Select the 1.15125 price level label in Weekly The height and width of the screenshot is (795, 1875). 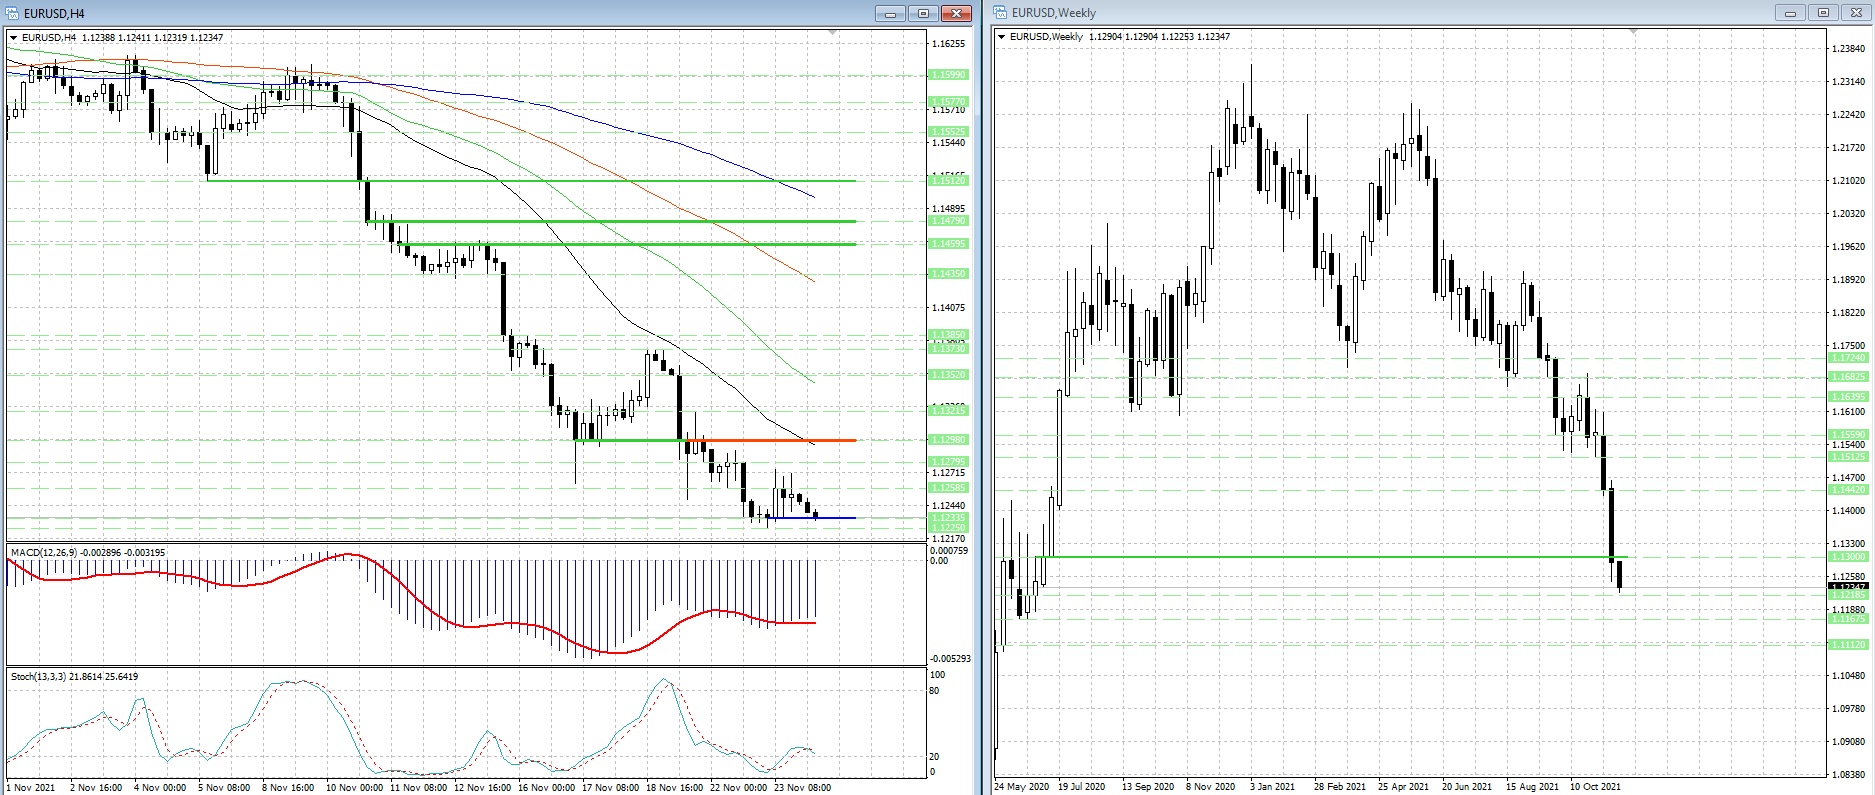pos(1848,457)
